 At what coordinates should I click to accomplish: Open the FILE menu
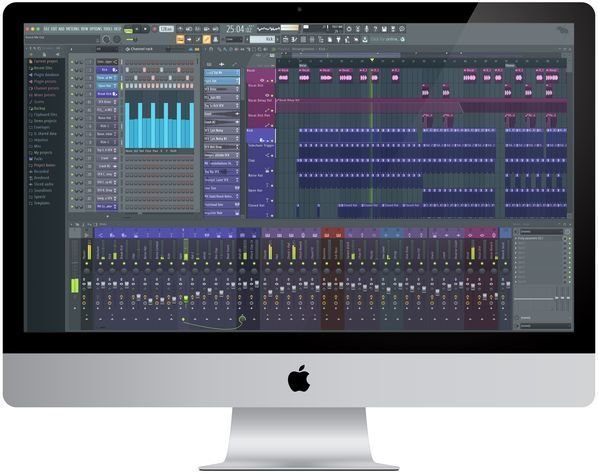46,29
